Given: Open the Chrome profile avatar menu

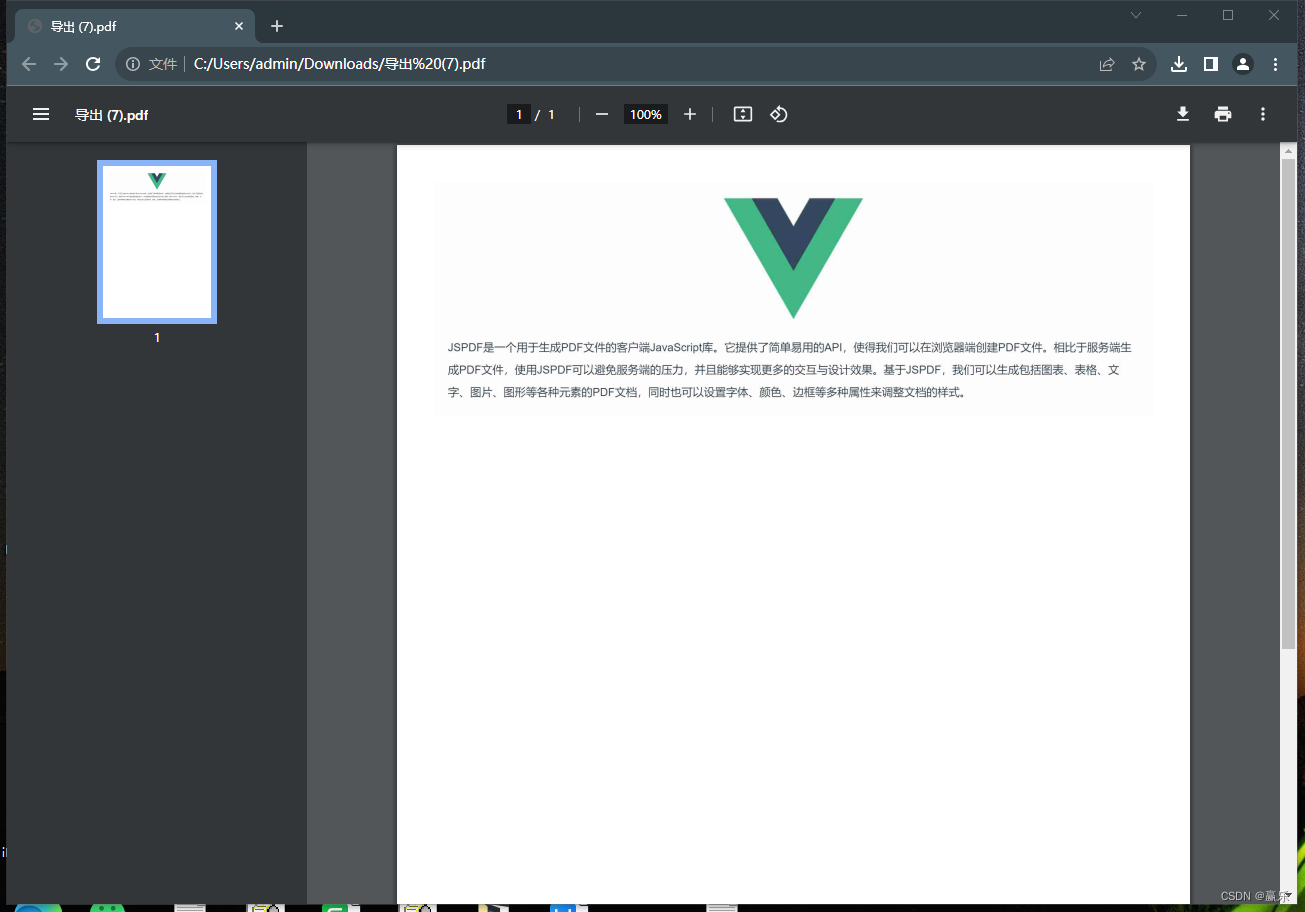Looking at the screenshot, I should tap(1242, 63).
